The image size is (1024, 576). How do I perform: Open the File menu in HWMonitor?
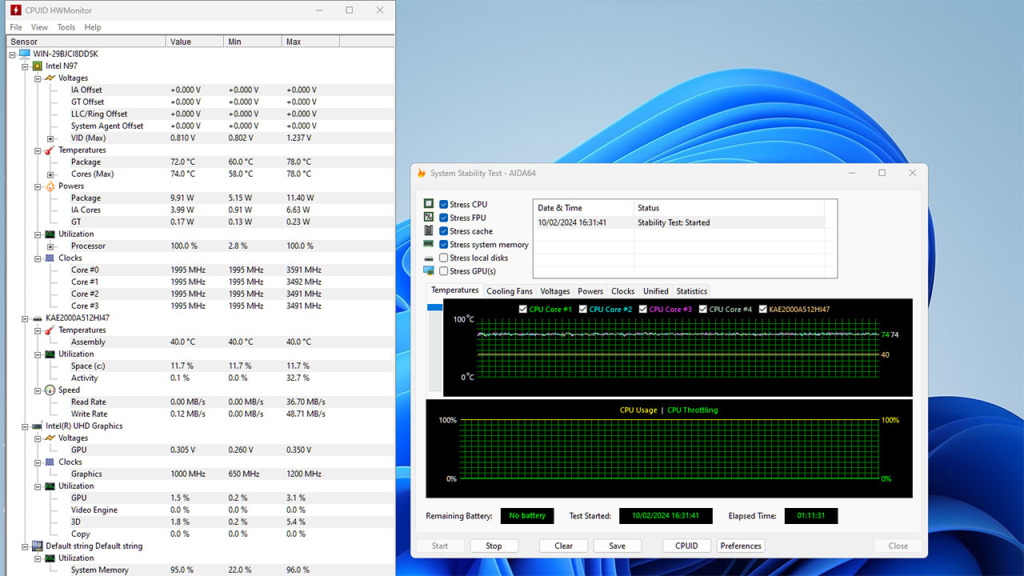pos(16,27)
